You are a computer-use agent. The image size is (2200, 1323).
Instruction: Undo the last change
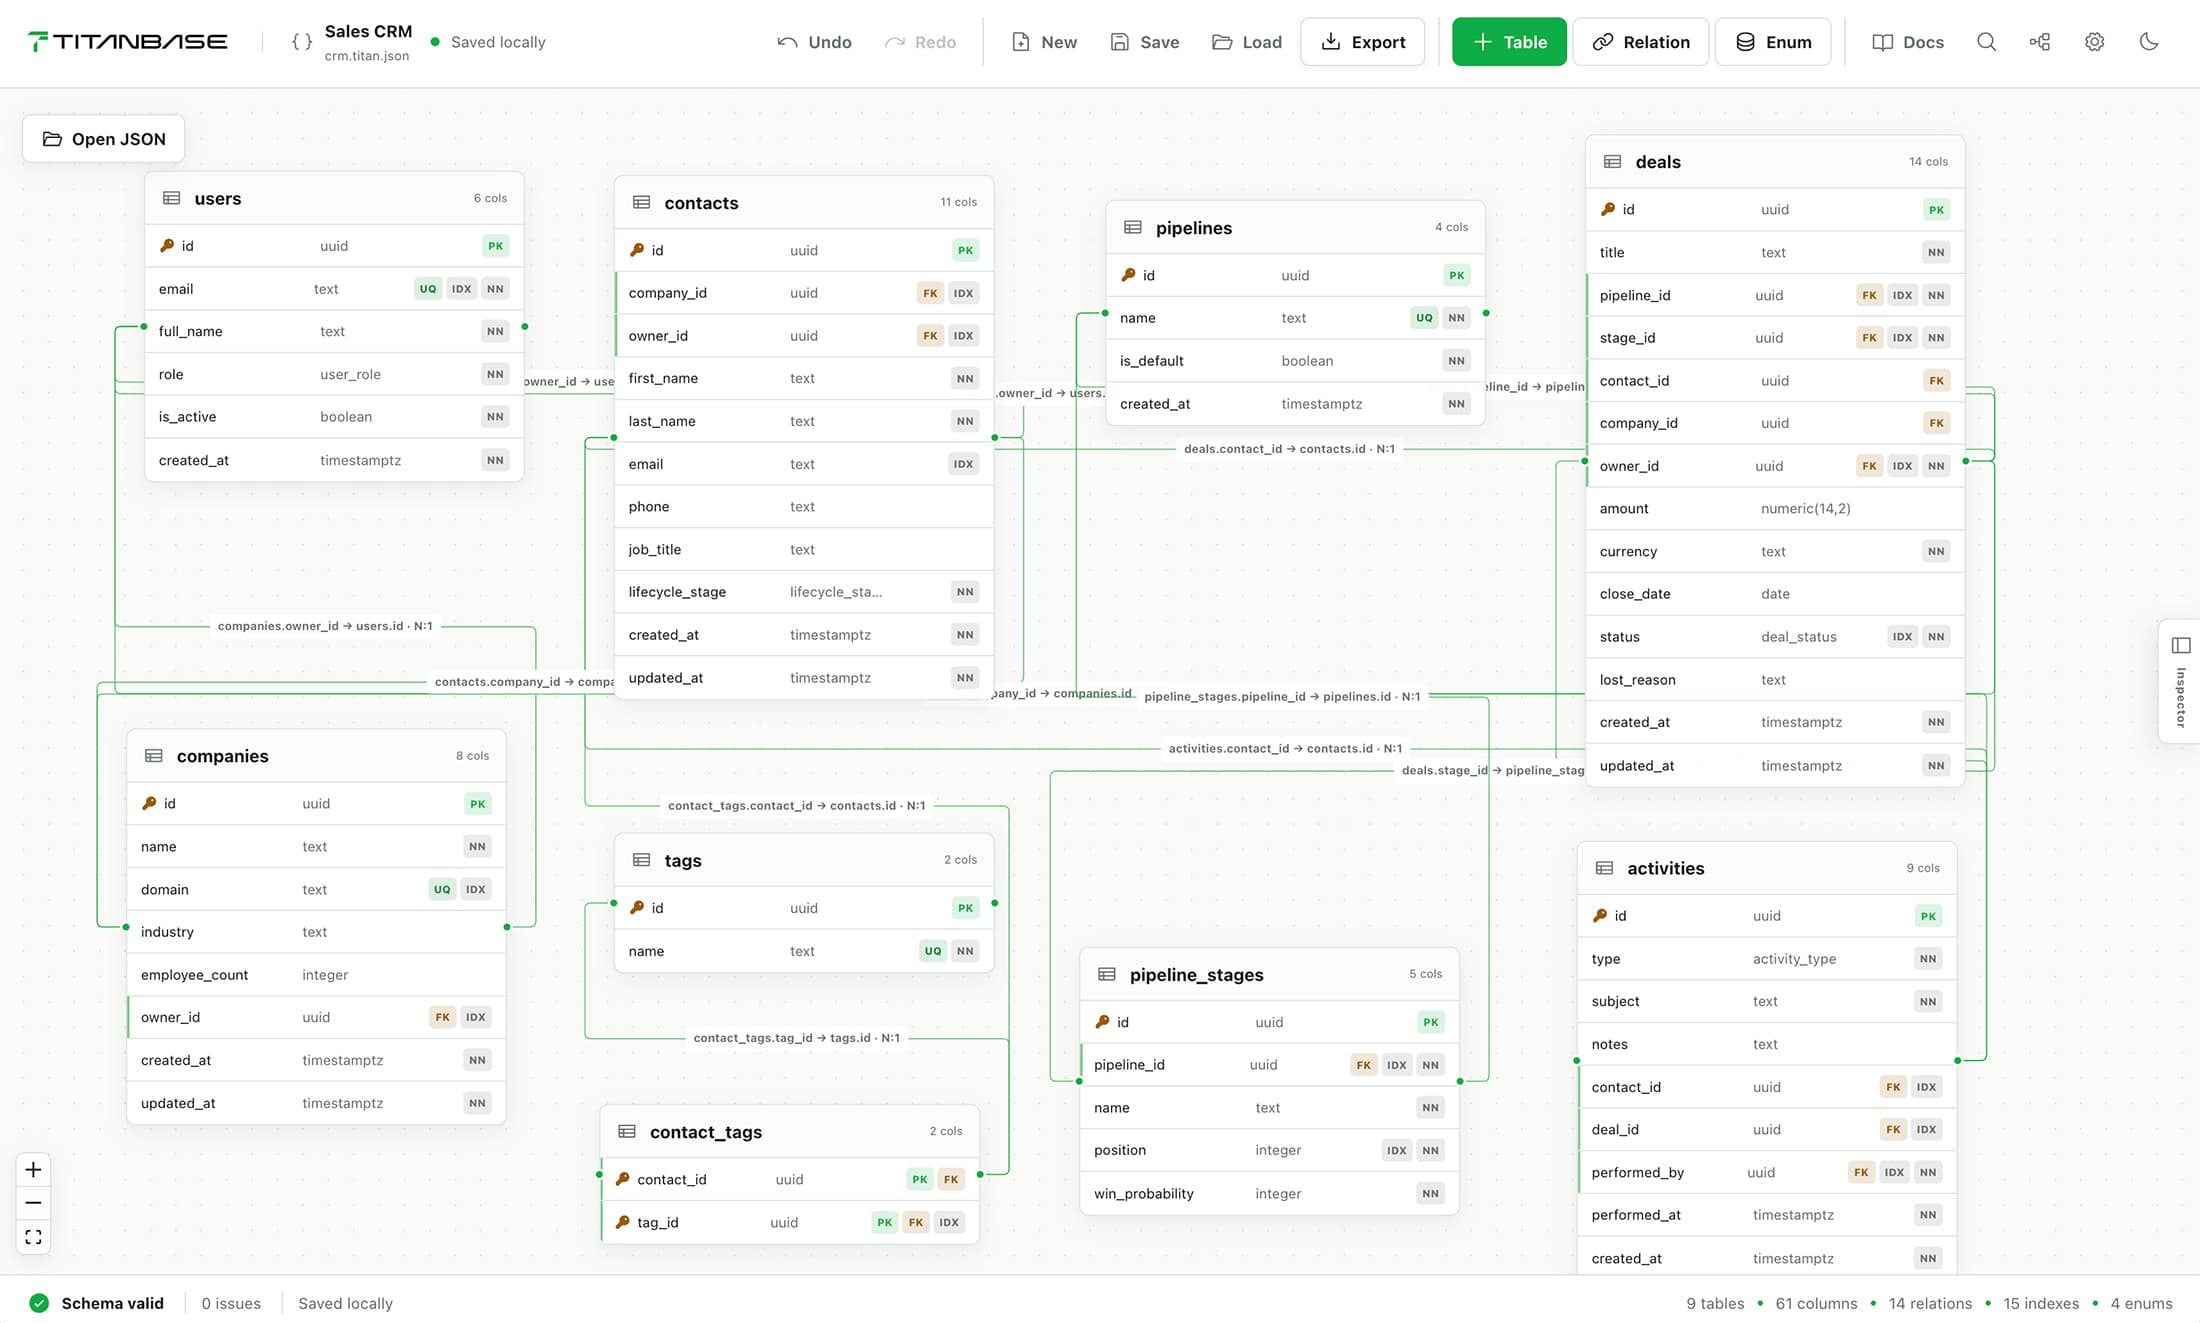click(x=814, y=42)
